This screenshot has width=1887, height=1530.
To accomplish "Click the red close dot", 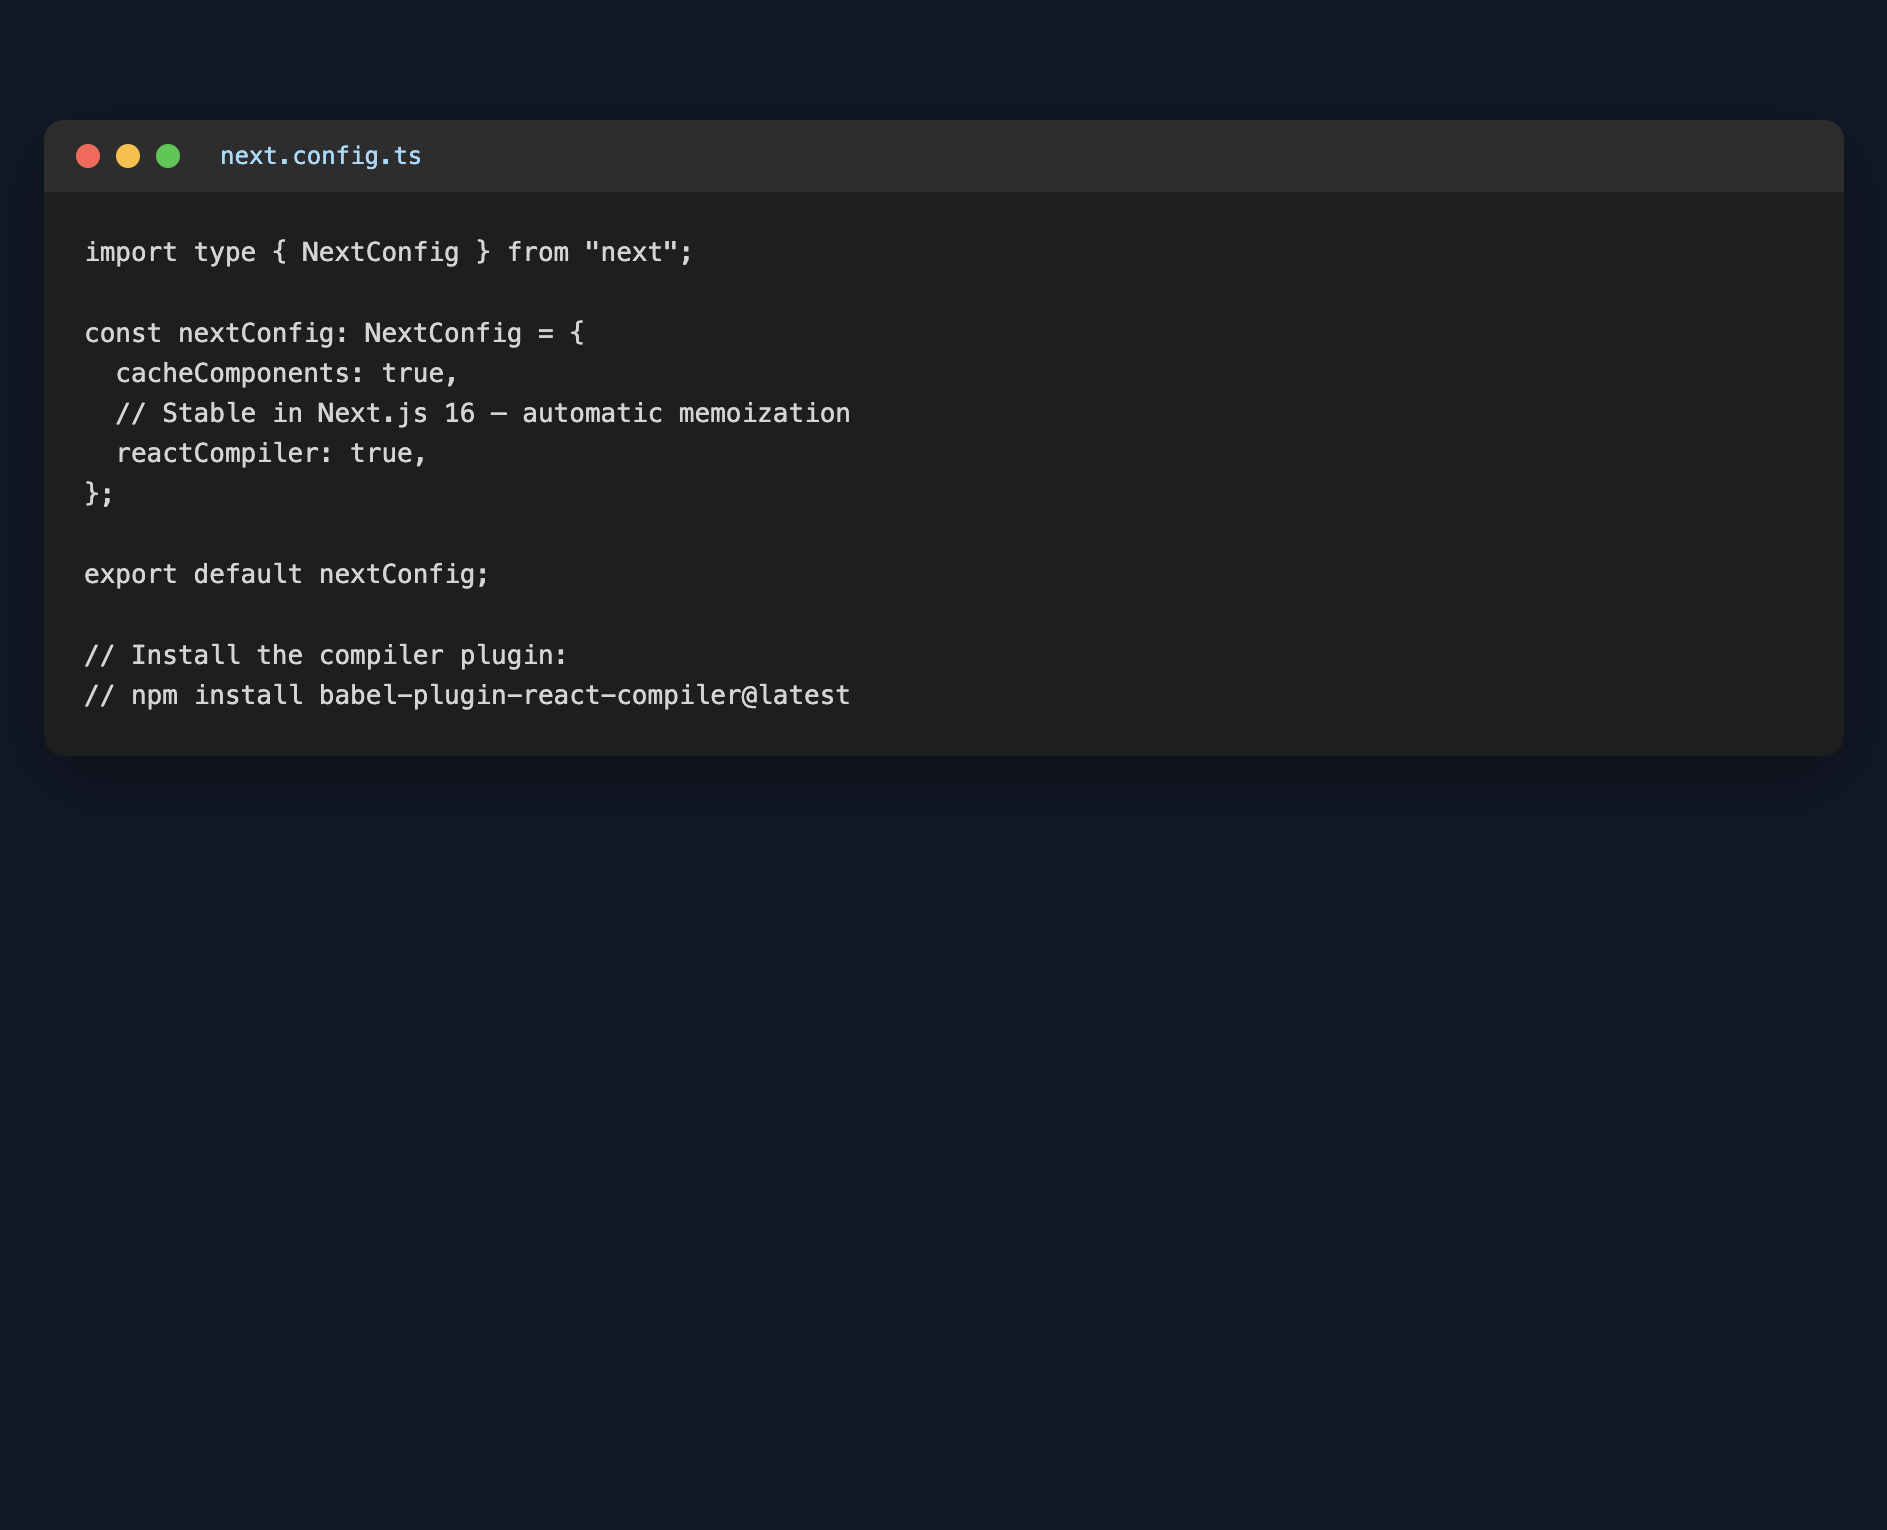I will point(88,156).
